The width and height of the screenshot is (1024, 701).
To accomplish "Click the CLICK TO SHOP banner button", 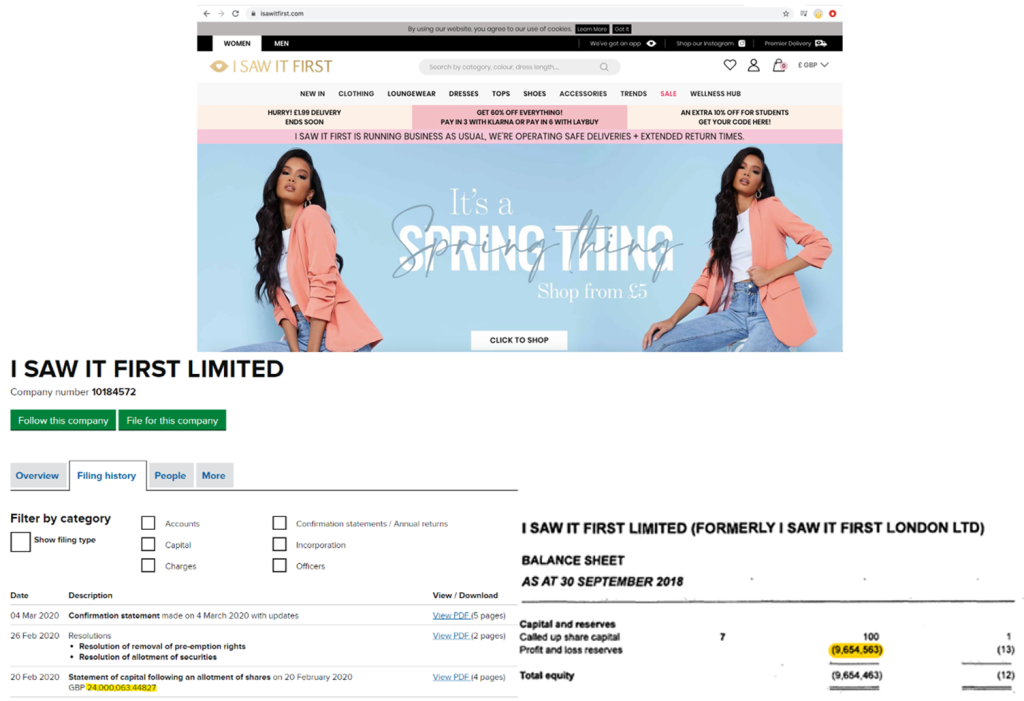I will click(x=519, y=340).
